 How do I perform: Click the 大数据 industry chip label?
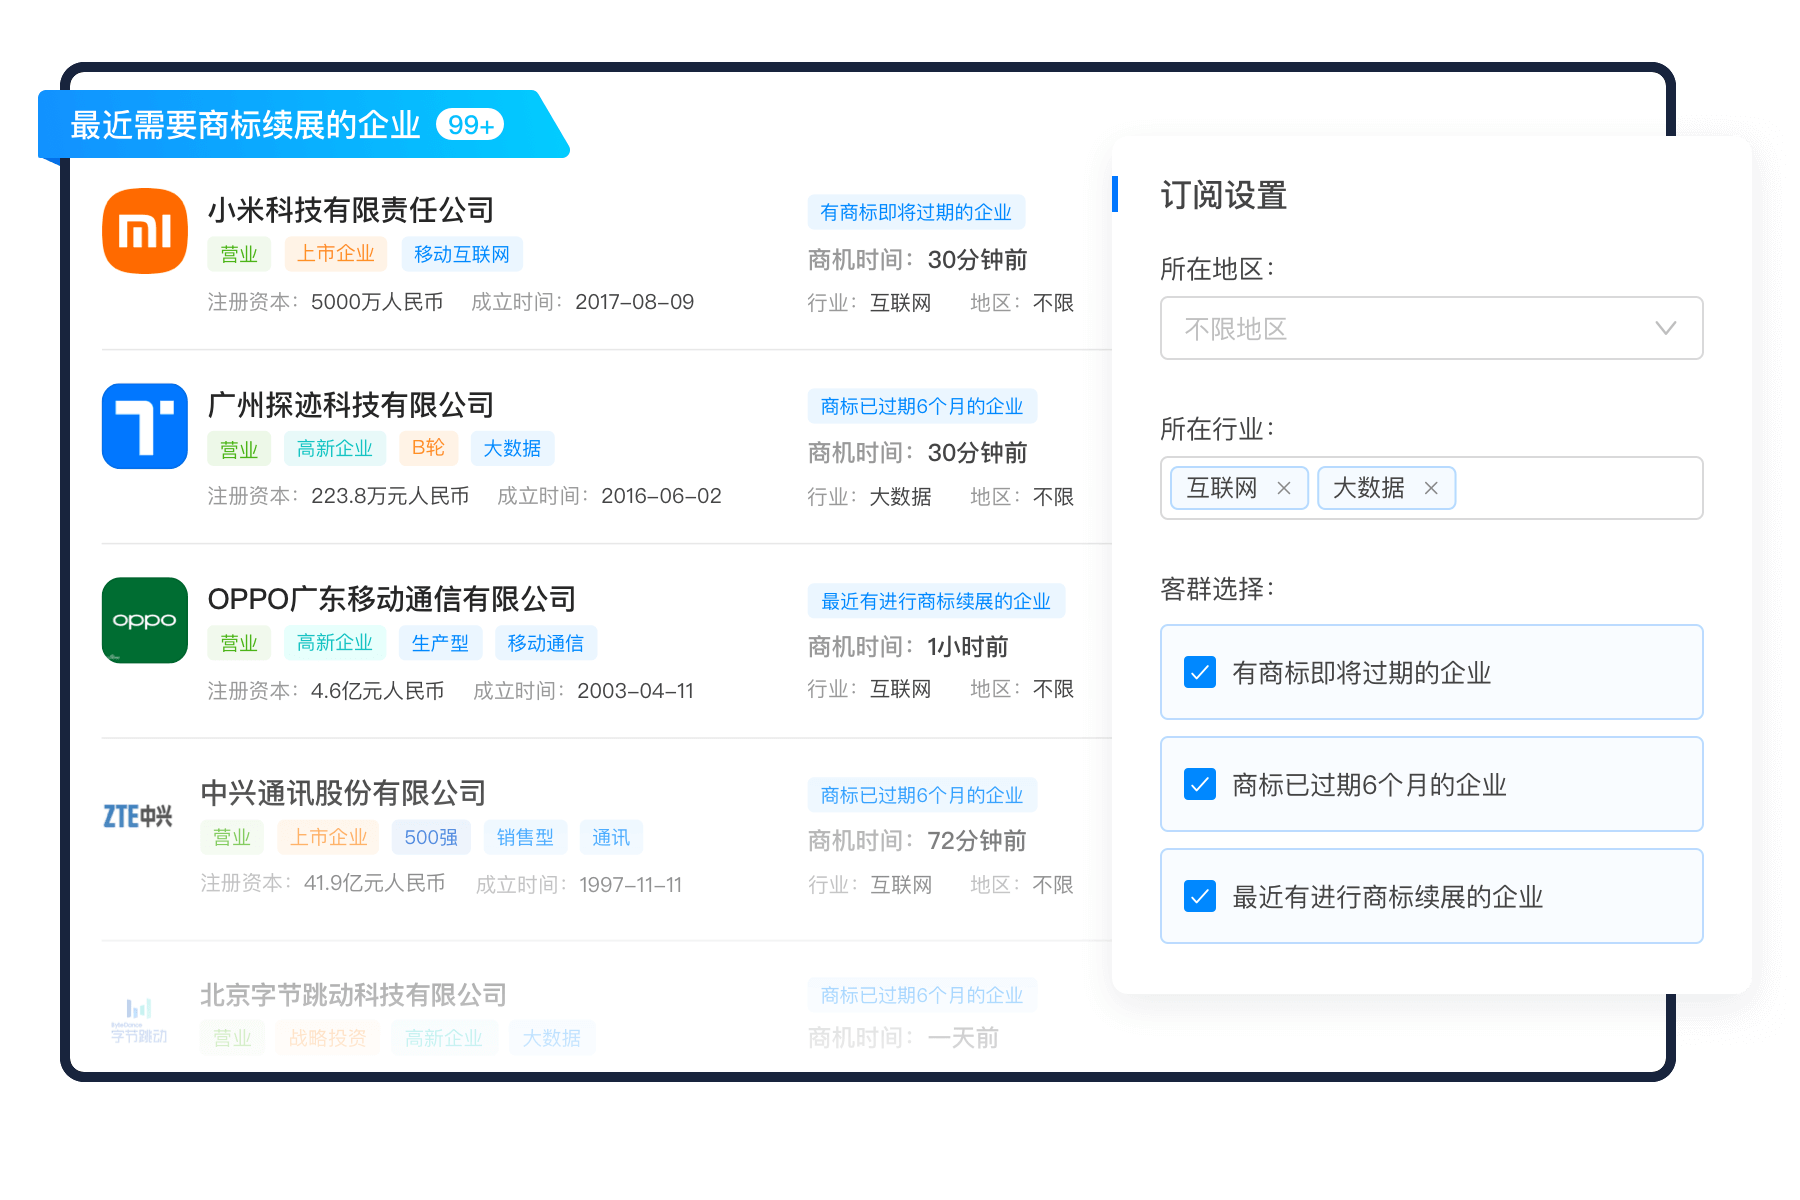coord(1369,488)
